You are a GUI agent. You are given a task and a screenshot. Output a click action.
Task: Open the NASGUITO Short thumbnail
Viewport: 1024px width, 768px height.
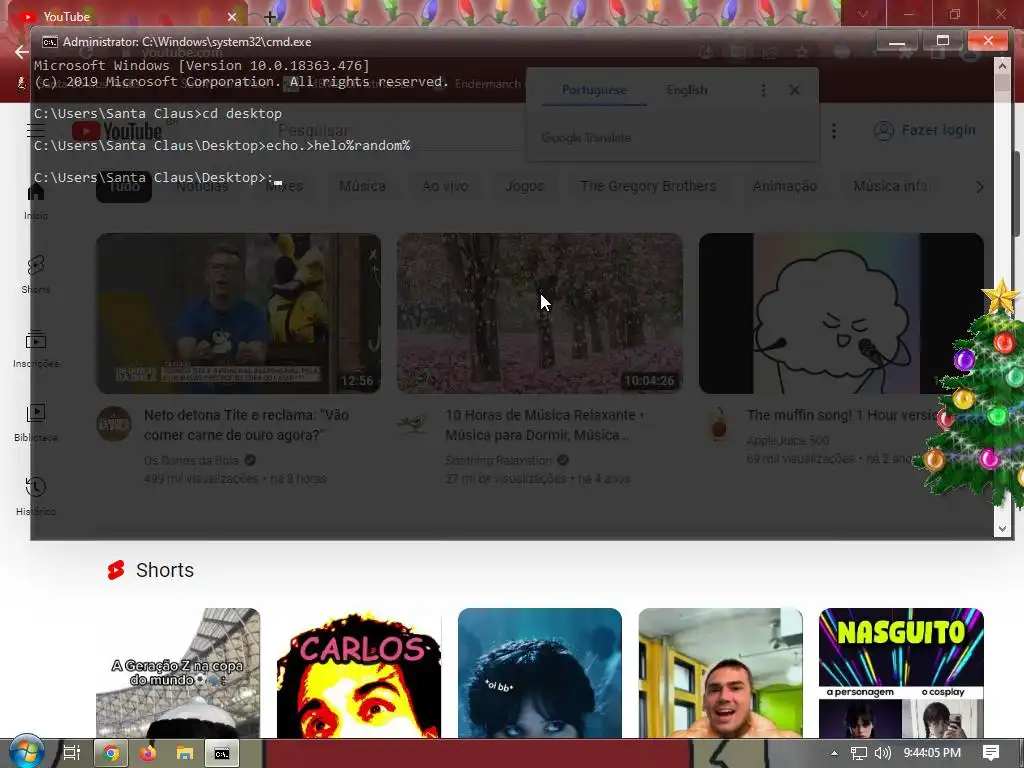click(x=901, y=673)
